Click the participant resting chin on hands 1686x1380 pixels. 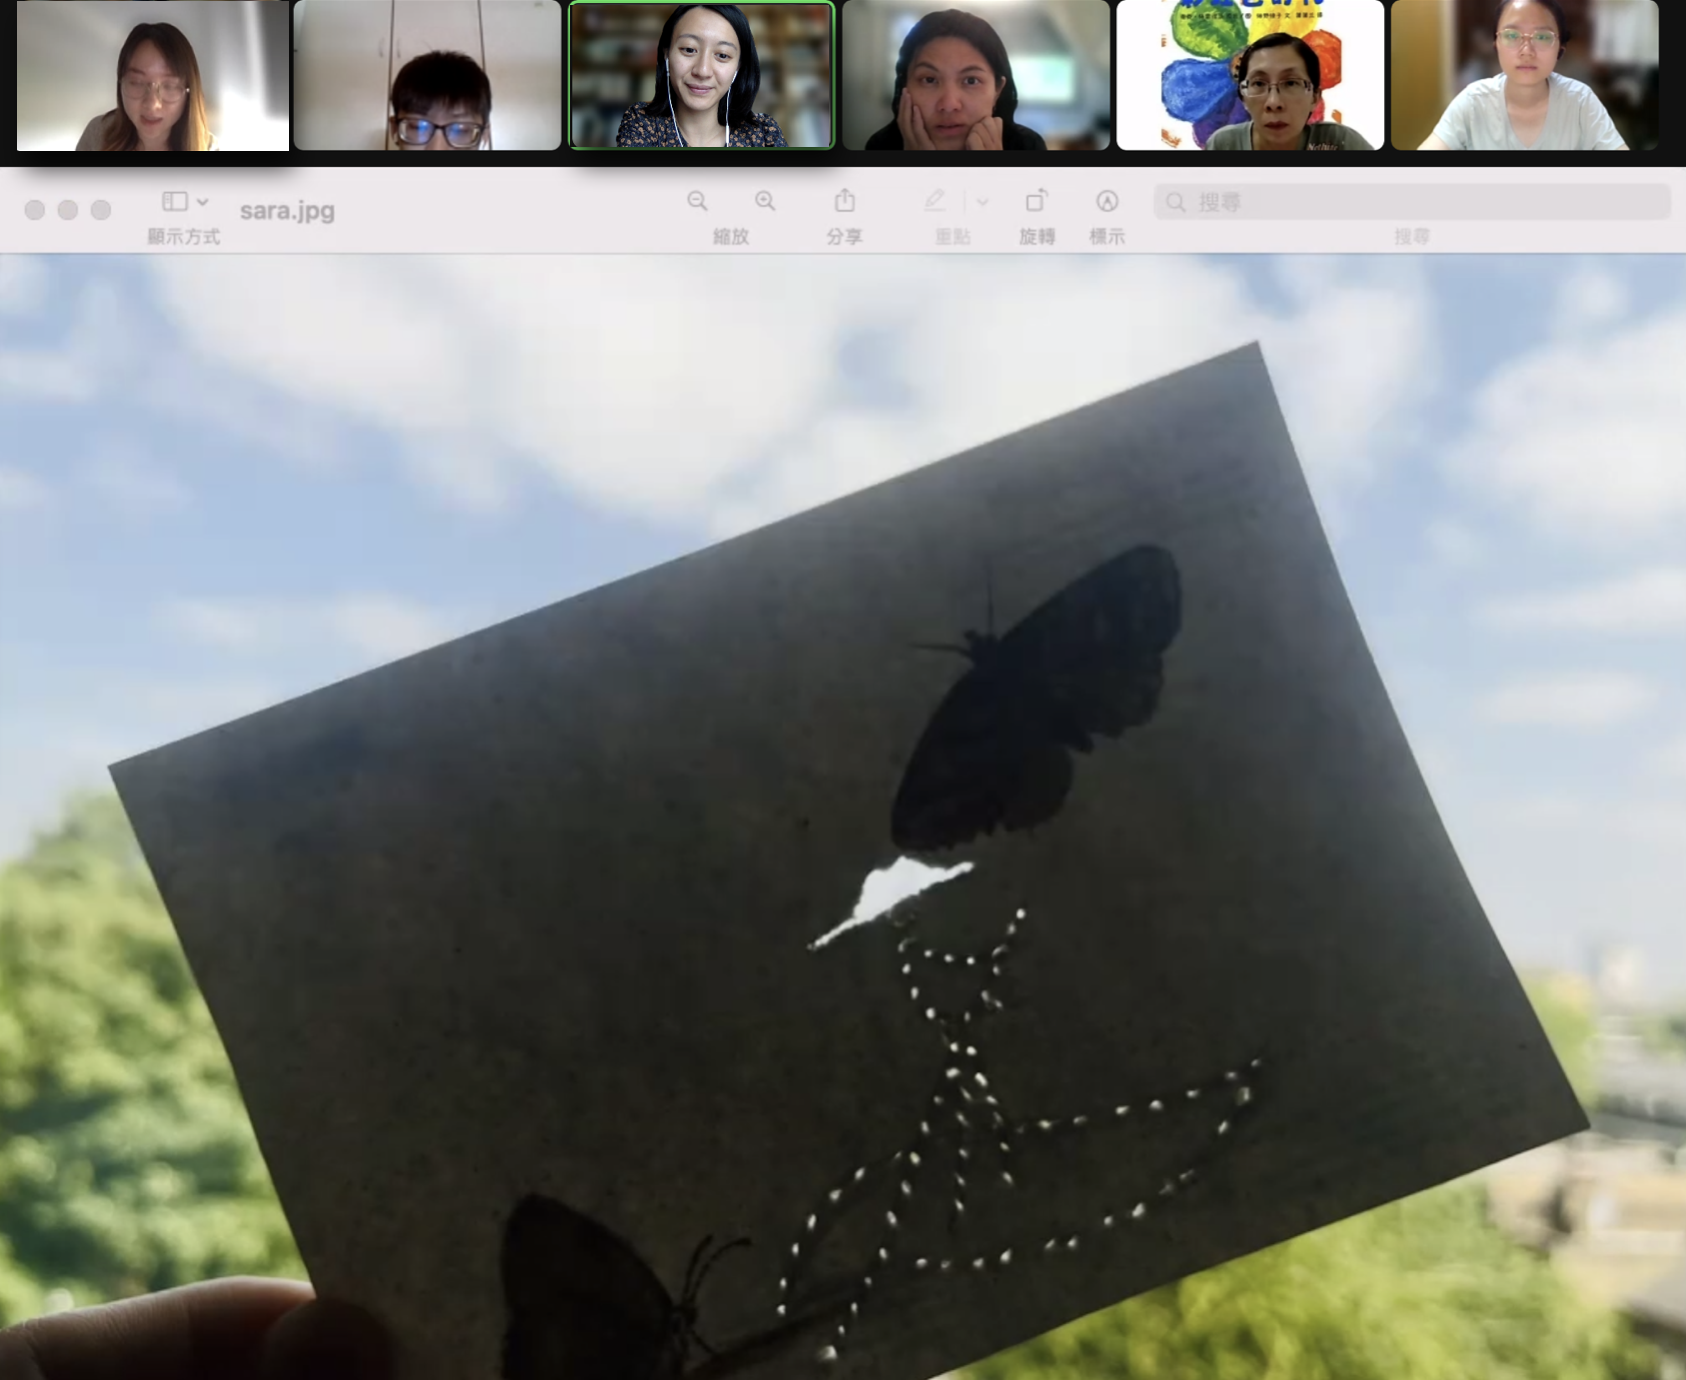click(x=976, y=75)
